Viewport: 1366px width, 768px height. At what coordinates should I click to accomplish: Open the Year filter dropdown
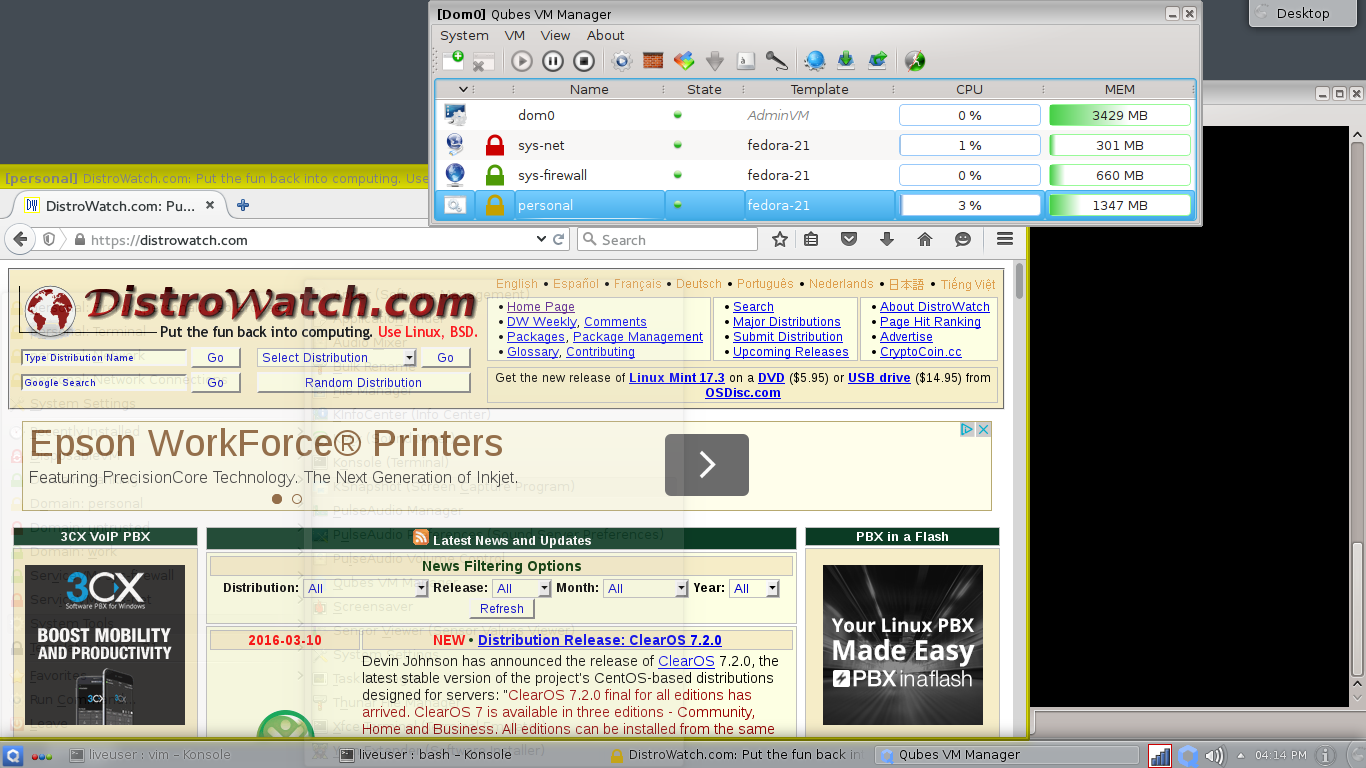tap(754, 588)
